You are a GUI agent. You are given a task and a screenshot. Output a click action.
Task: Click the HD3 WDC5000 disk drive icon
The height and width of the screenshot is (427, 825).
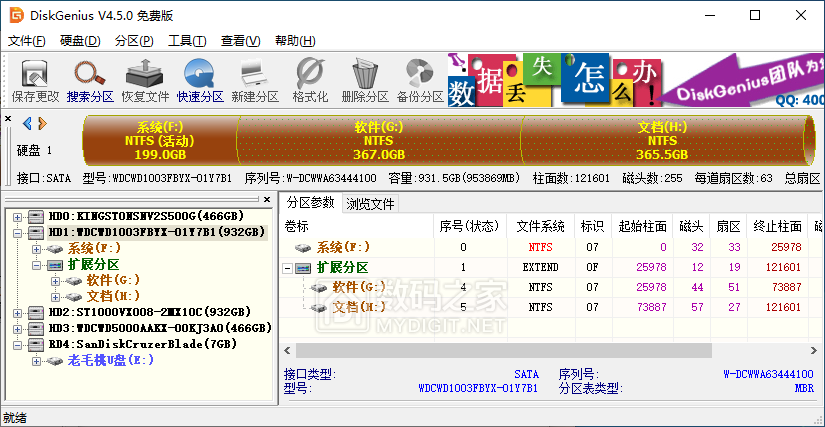click(36, 329)
